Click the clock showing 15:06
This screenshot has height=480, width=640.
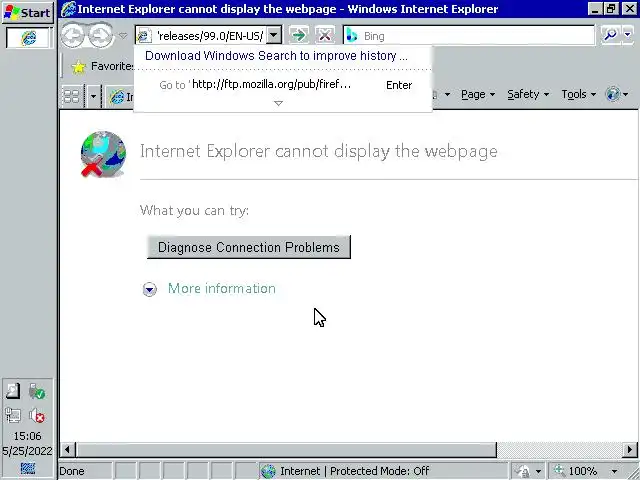pyautogui.click(x=27, y=436)
